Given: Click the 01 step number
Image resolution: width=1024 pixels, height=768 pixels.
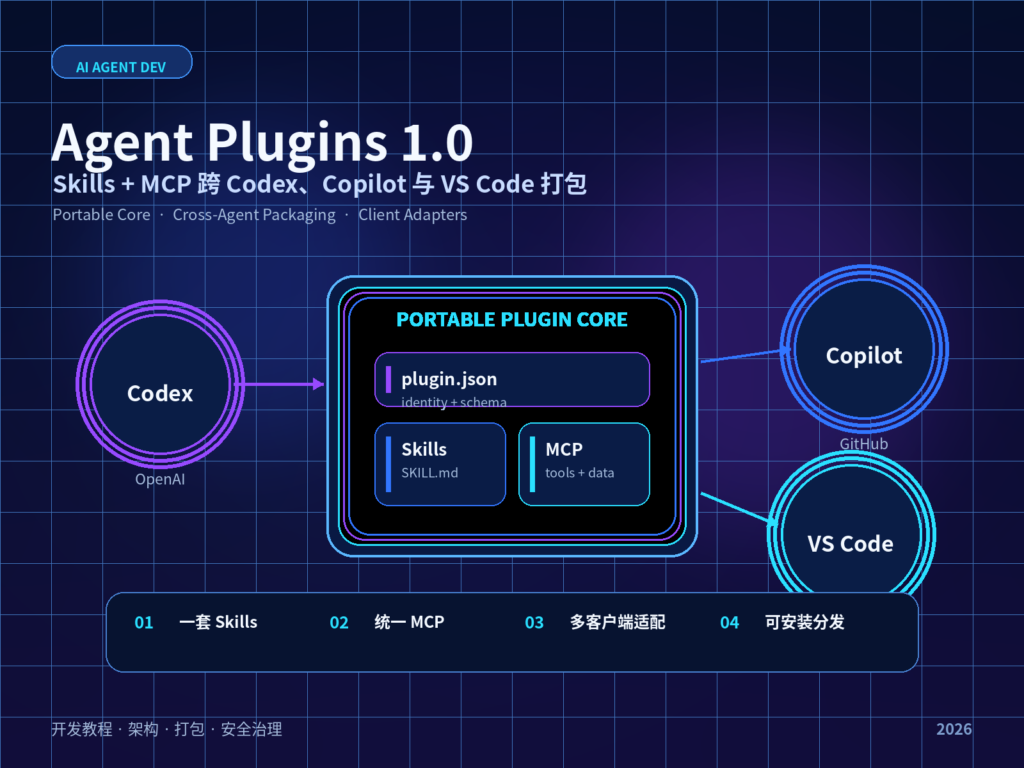Looking at the screenshot, I should [x=144, y=622].
